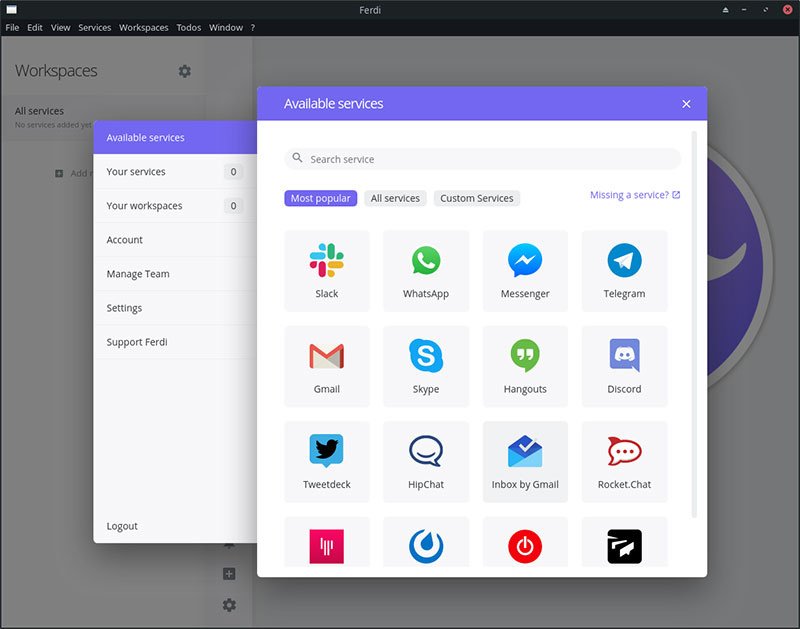Image resolution: width=800 pixels, height=629 pixels.
Task: Open the Workspaces menu in menu bar
Action: (x=144, y=28)
